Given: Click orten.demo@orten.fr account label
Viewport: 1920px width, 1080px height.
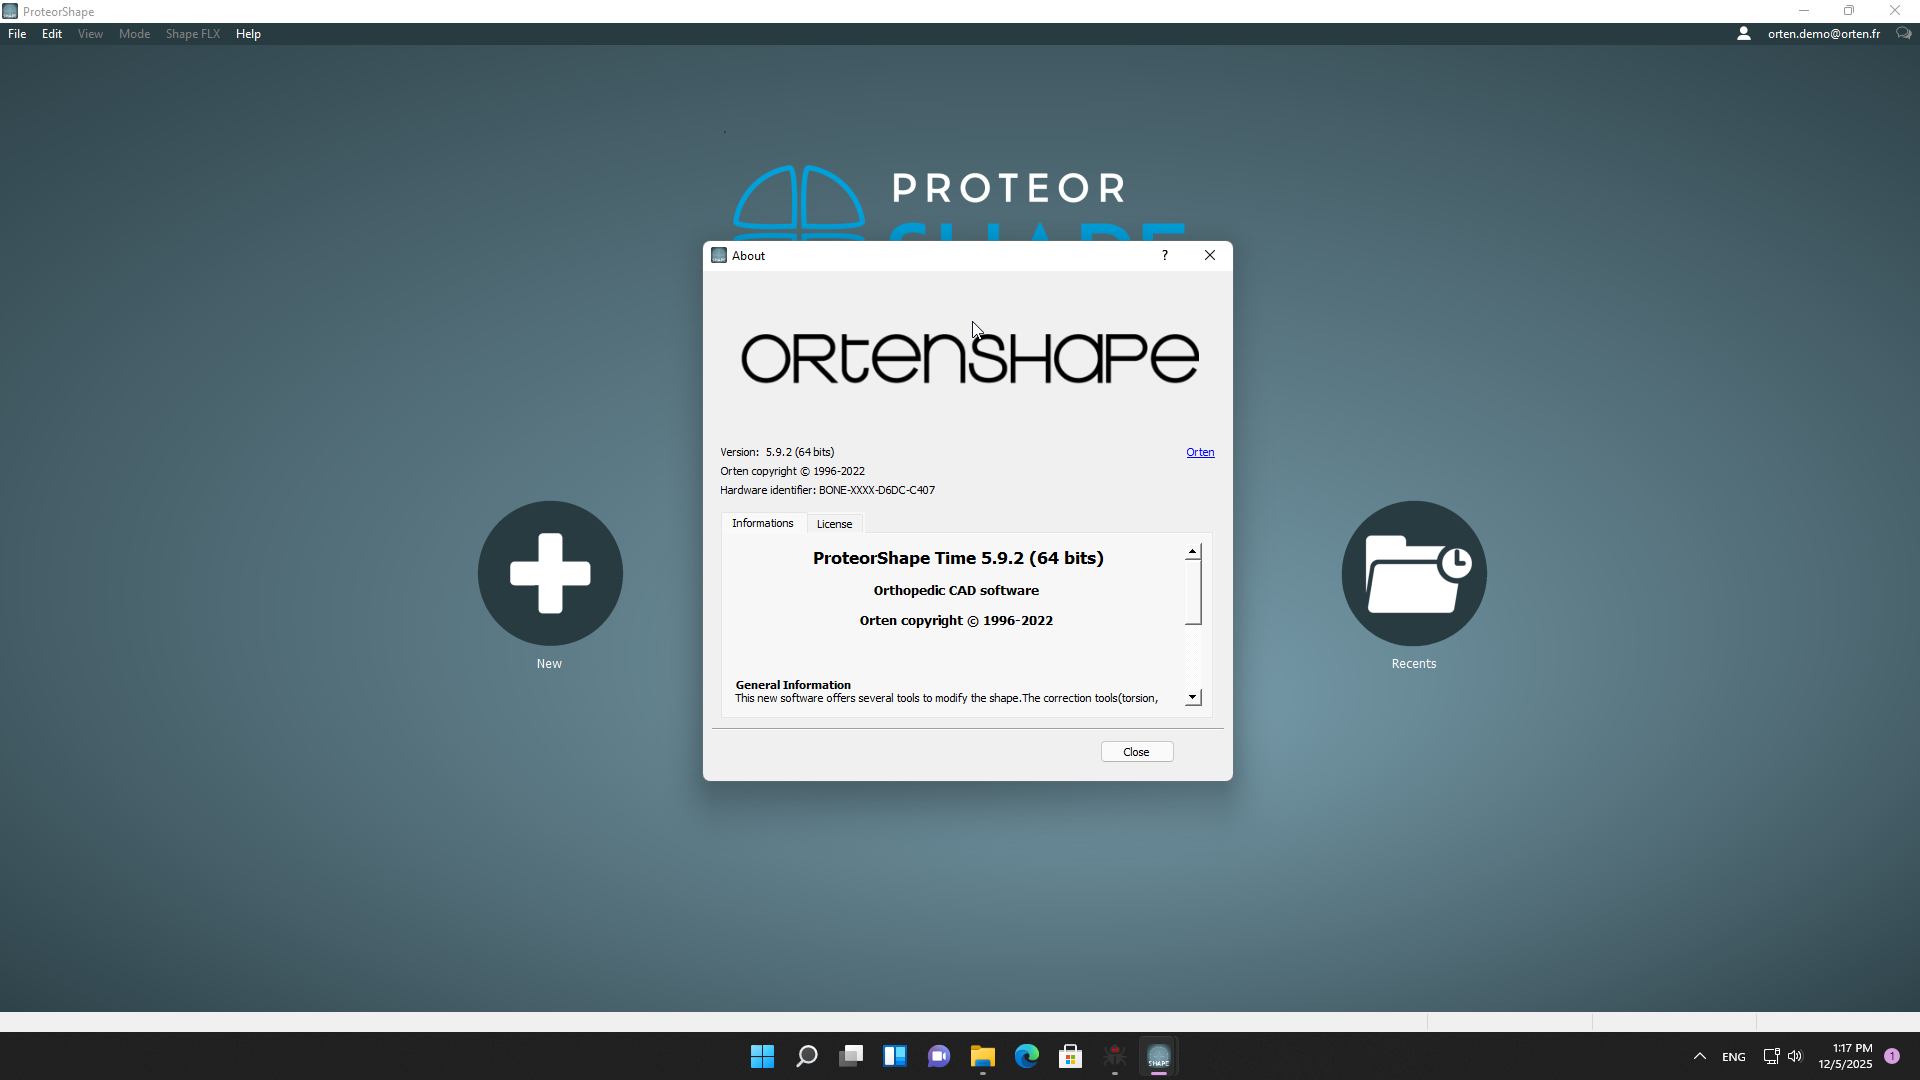Looking at the screenshot, I should (x=1824, y=34).
